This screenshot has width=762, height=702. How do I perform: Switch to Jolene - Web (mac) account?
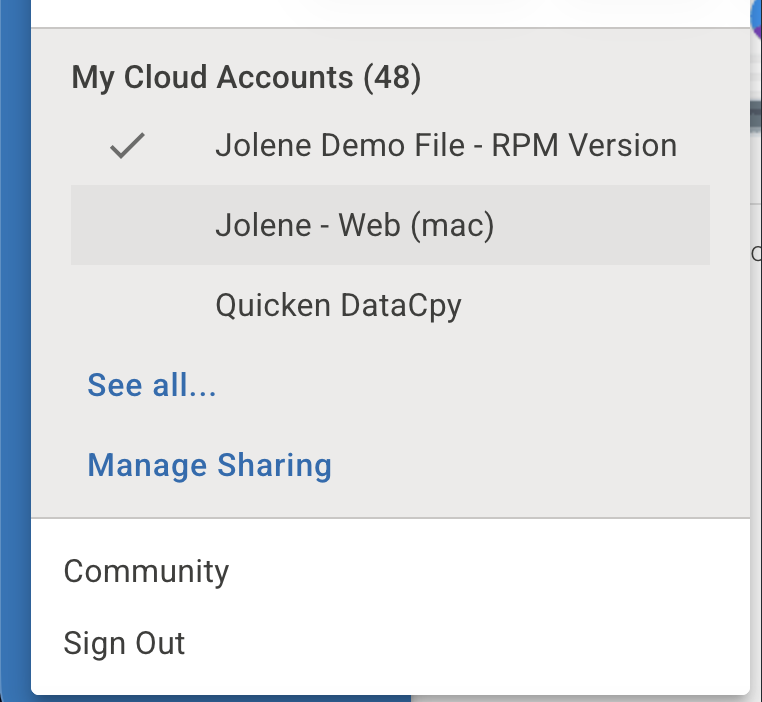tap(355, 225)
